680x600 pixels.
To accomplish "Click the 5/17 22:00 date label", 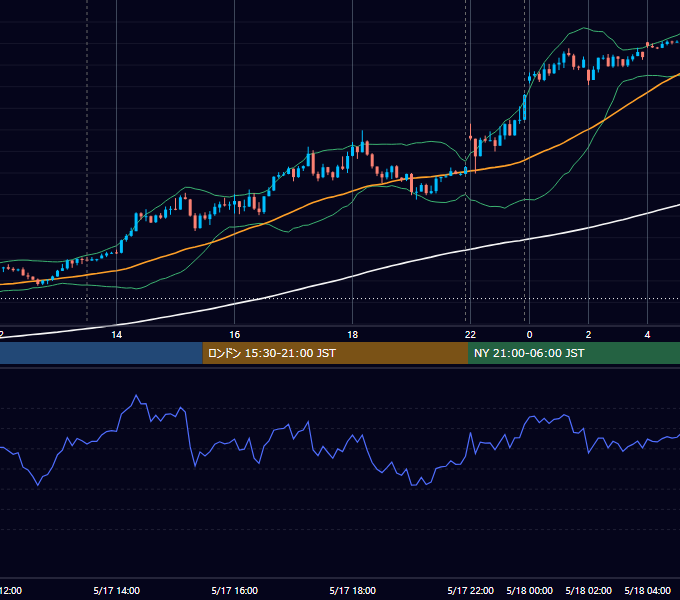I will coord(471,590).
